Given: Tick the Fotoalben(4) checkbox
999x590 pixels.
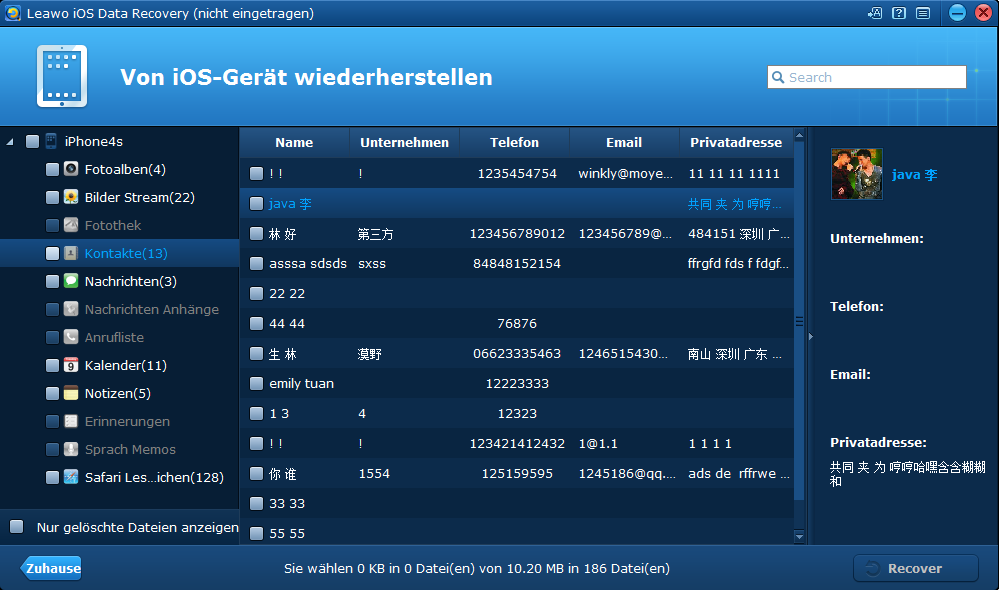Looking at the screenshot, I should (x=53, y=169).
